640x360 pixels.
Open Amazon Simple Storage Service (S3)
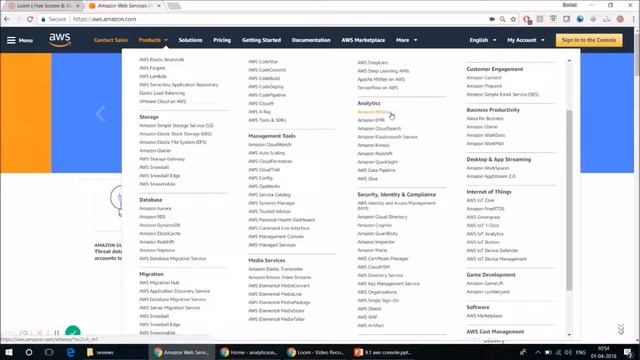click(176, 125)
